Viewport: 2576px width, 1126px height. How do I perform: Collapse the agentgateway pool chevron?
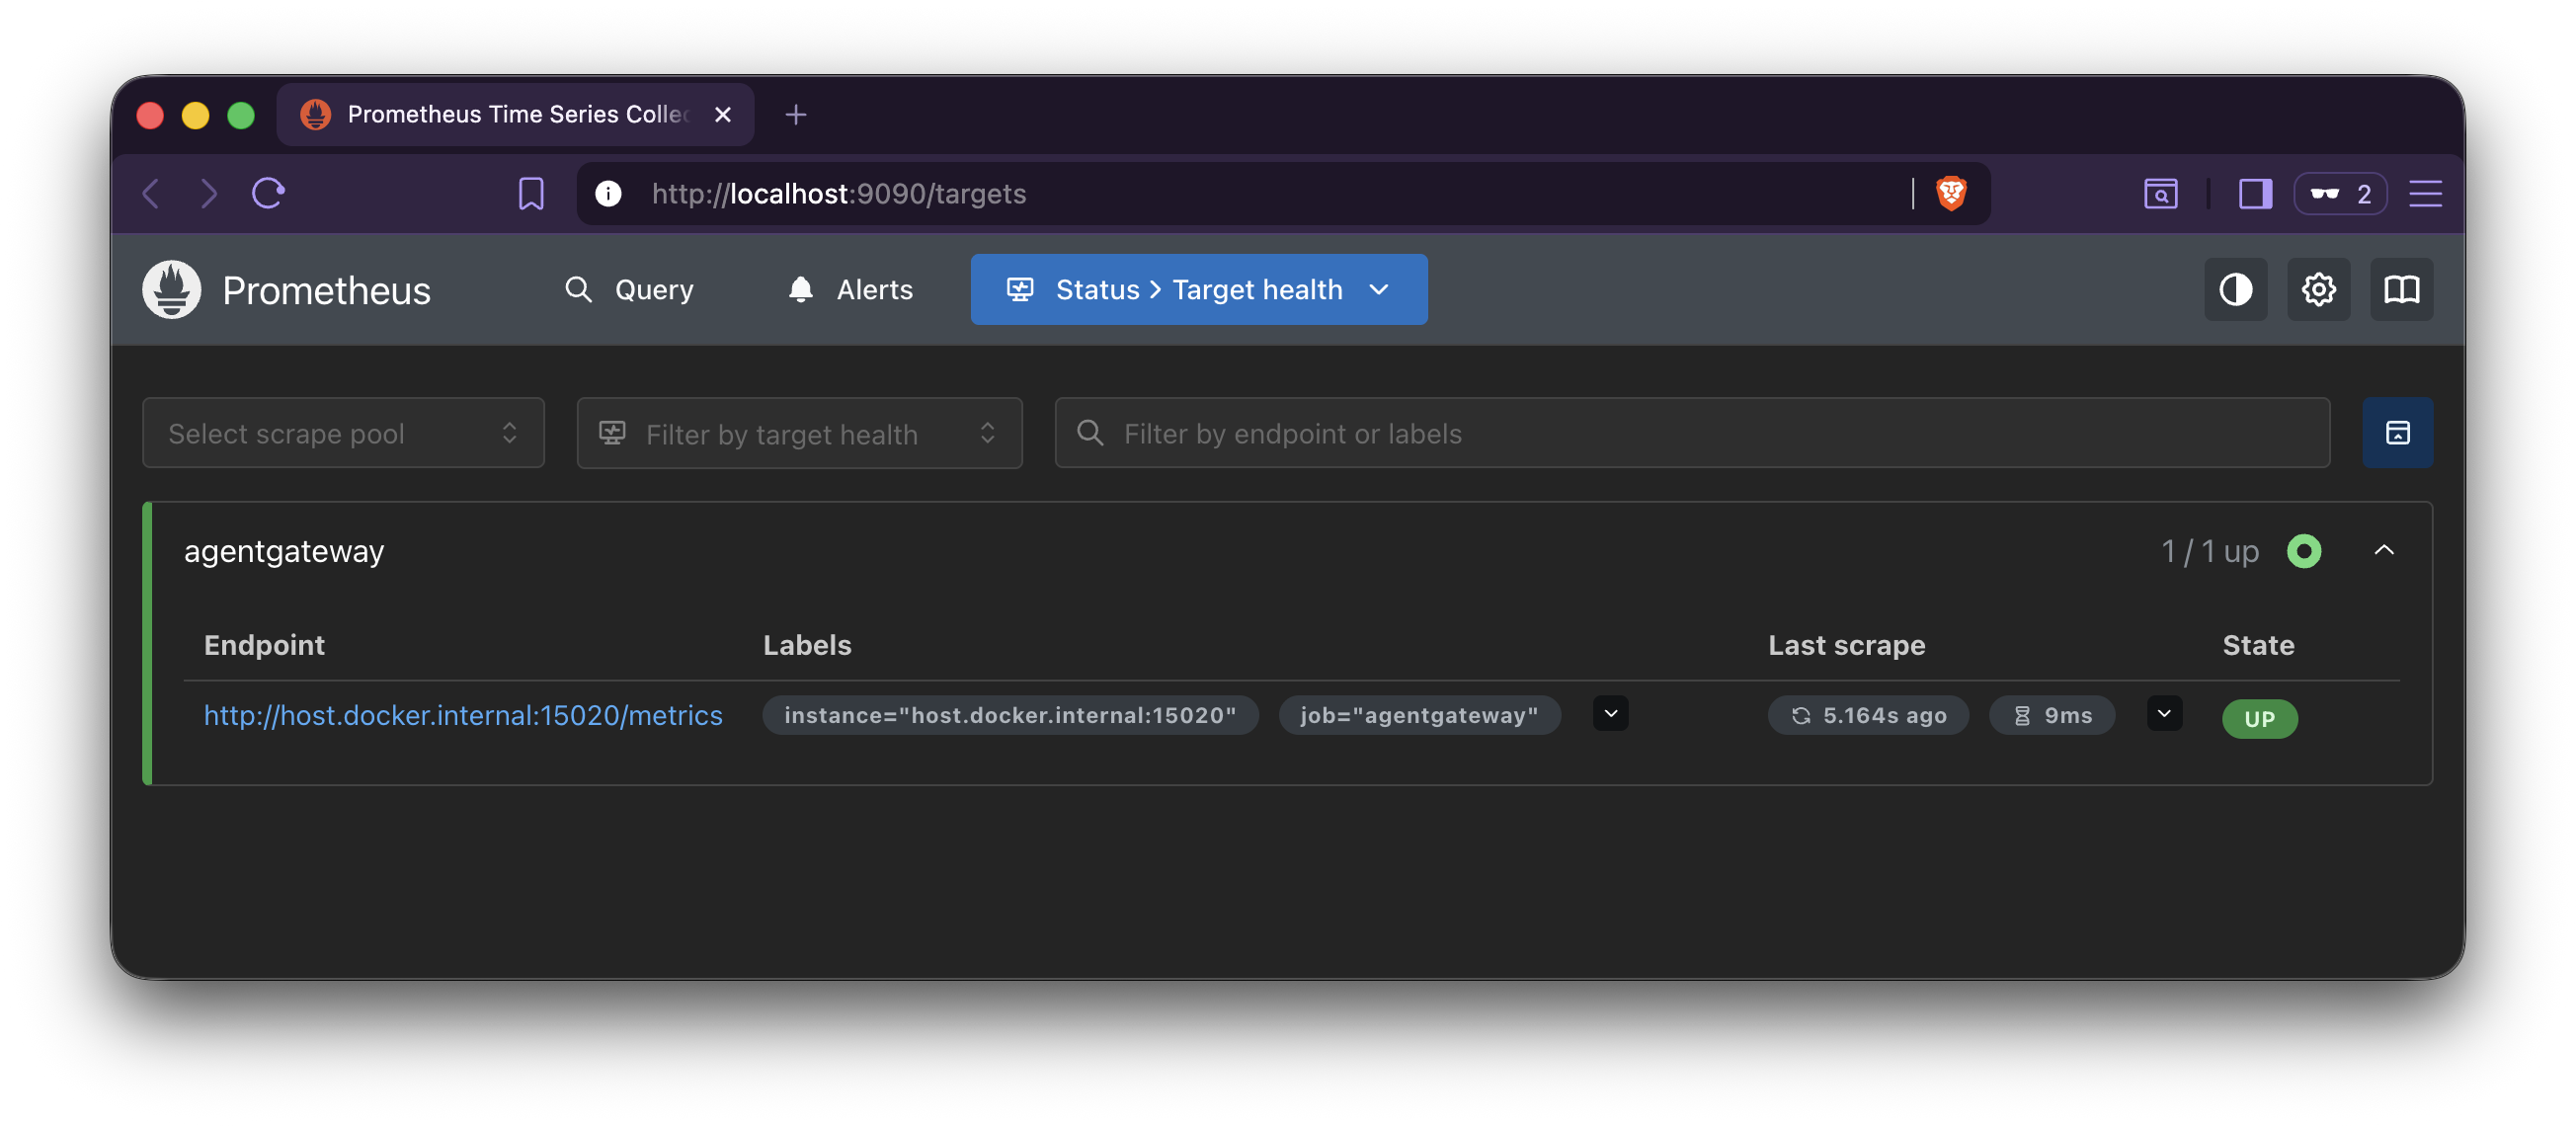[x=2384, y=550]
